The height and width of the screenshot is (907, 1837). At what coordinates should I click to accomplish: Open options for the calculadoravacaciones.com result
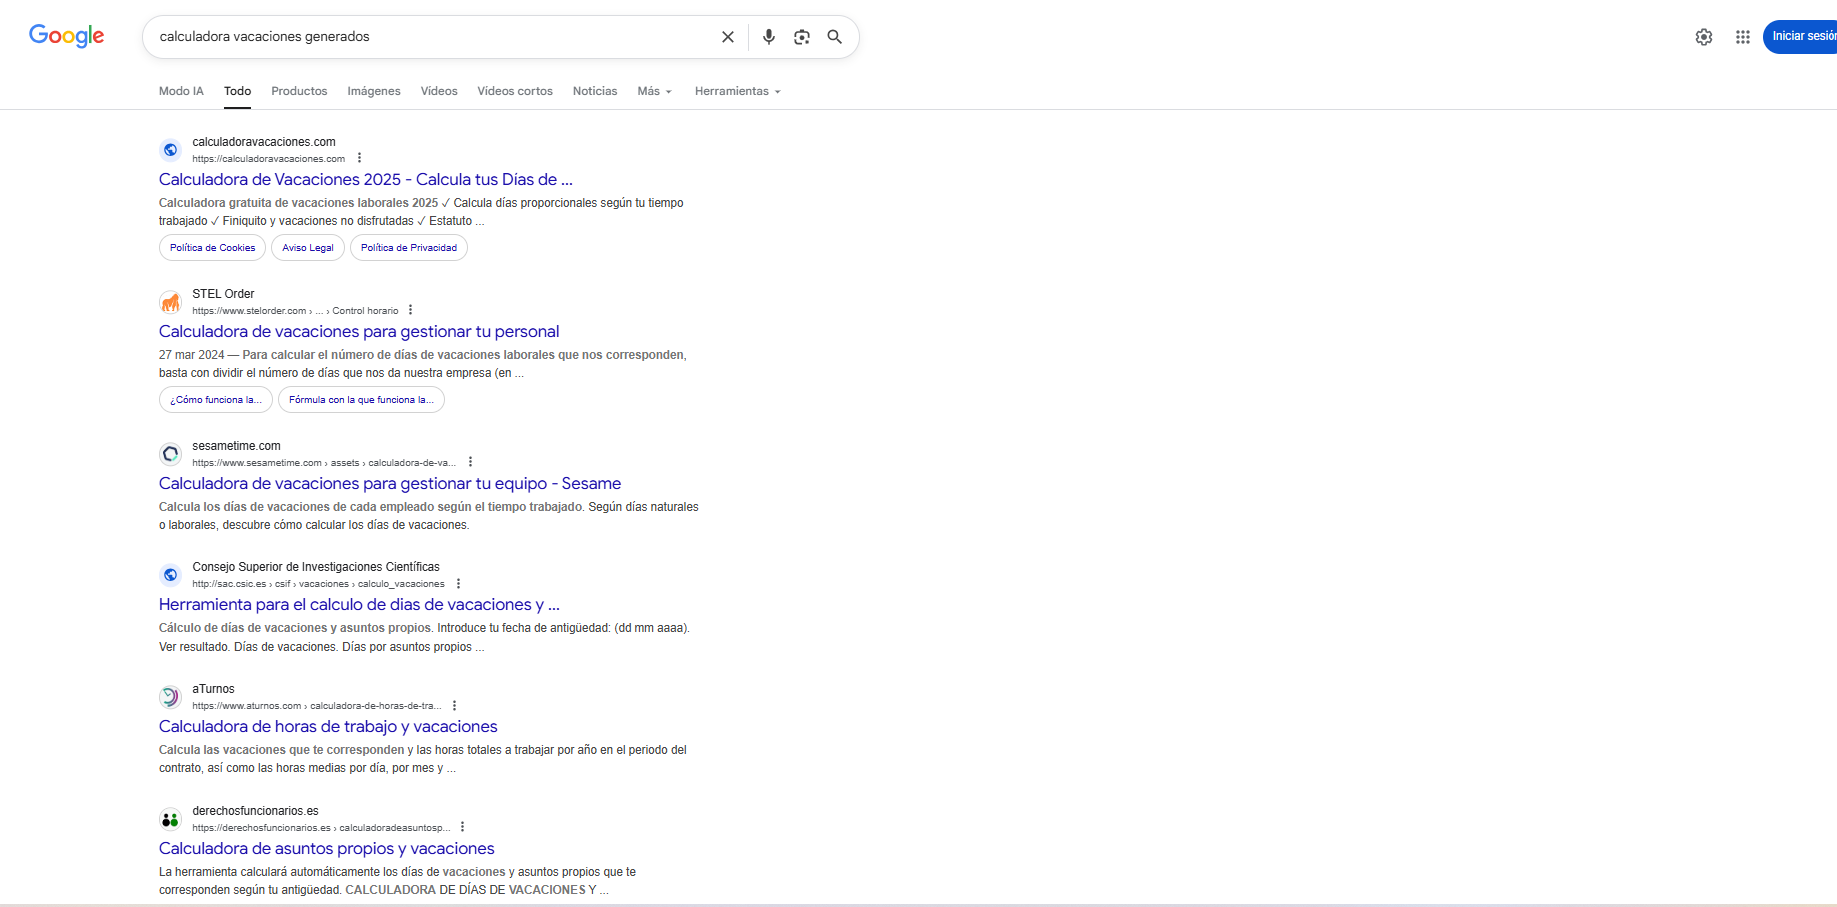pos(359,157)
